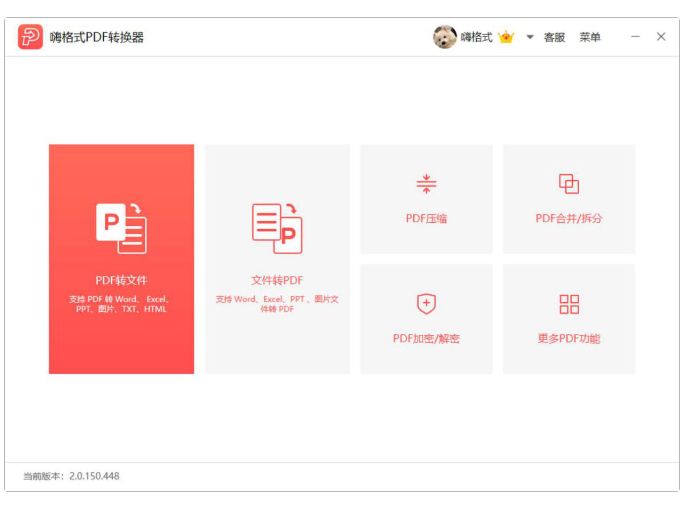Click the 嗨格式 app logo icon

pyautogui.click(x=30, y=37)
